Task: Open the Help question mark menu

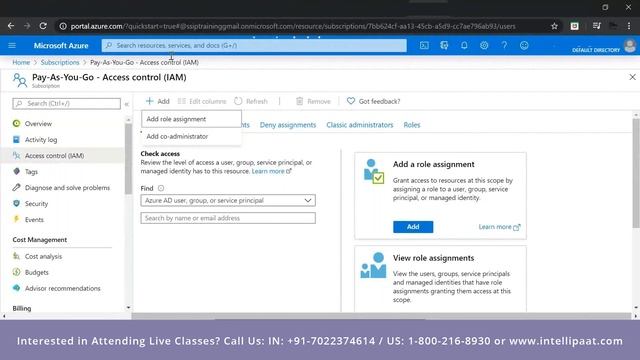Action: [504, 45]
